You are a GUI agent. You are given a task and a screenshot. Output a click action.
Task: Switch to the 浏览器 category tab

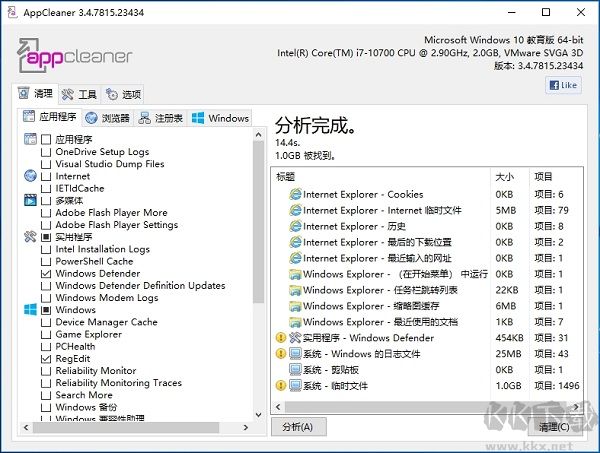click(108, 118)
